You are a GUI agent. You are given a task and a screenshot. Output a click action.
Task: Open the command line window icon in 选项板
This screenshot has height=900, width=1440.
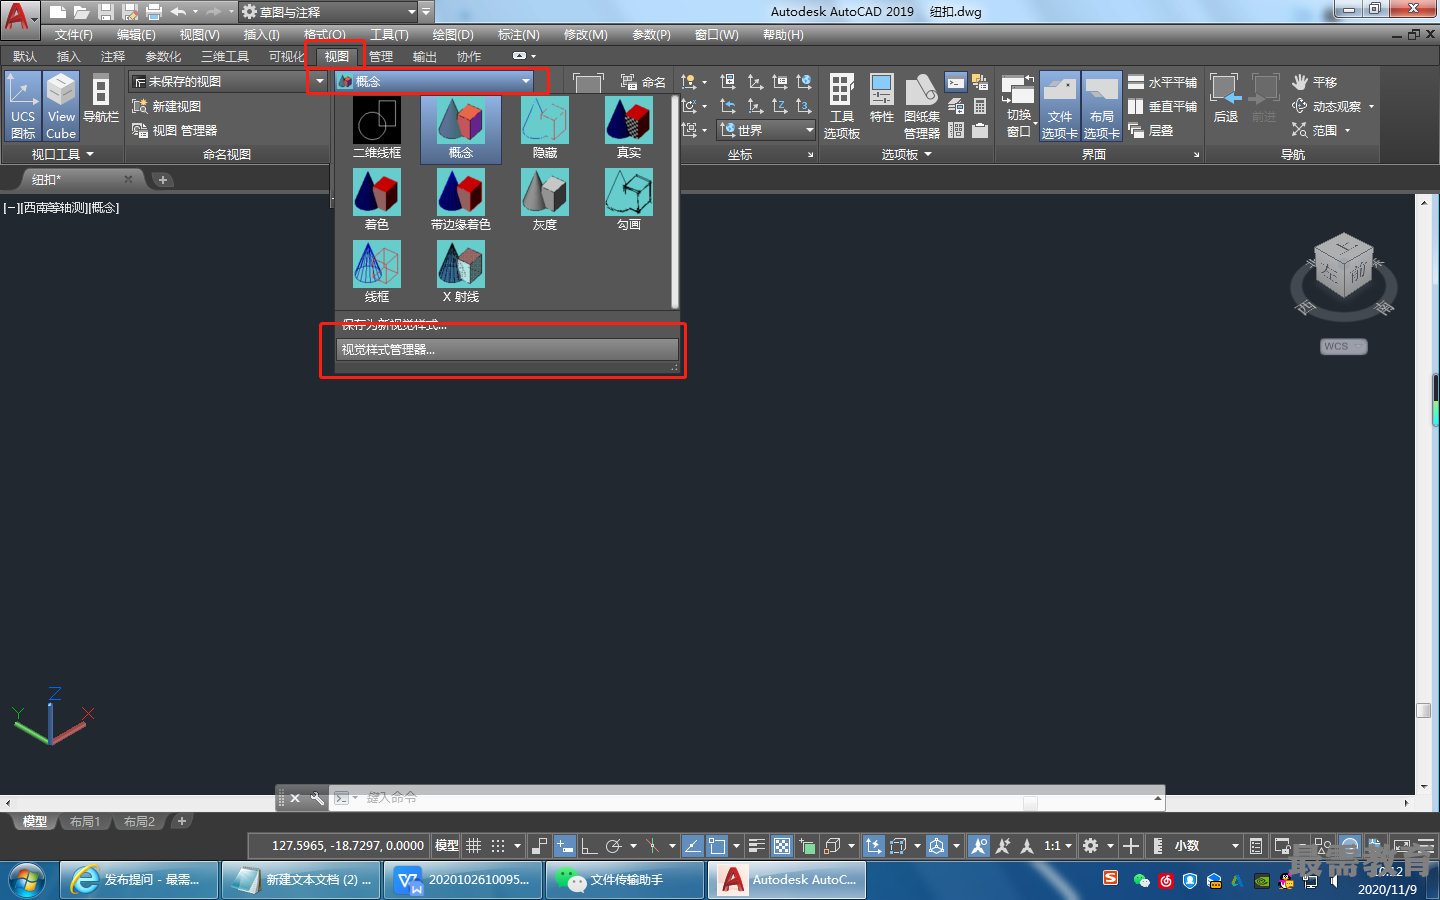(956, 82)
